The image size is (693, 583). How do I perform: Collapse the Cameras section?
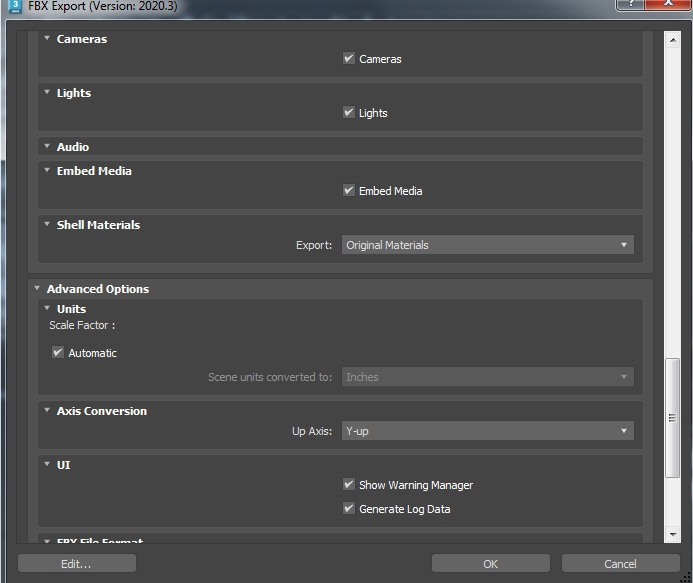(47, 38)
